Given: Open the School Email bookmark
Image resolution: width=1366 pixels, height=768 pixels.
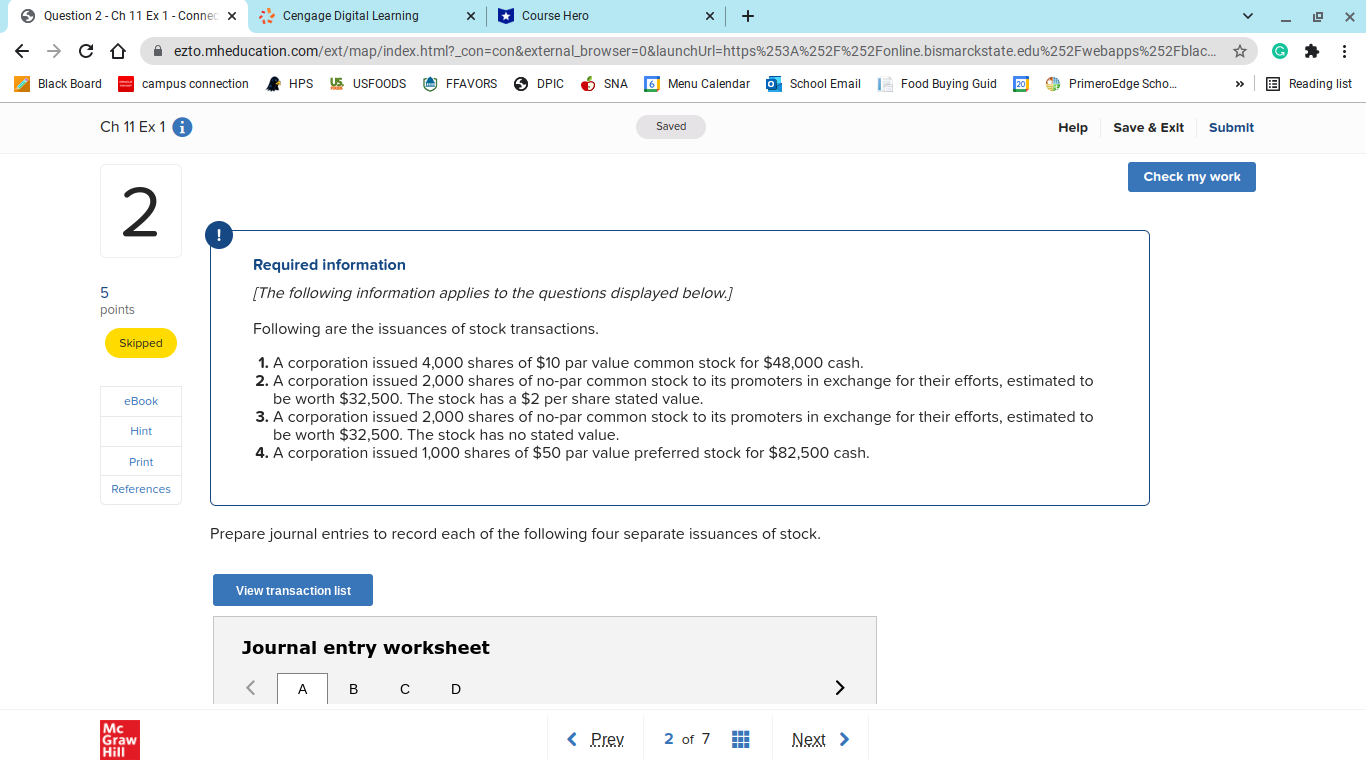Looking at the screenshot, I should click(x=814, y=84).
